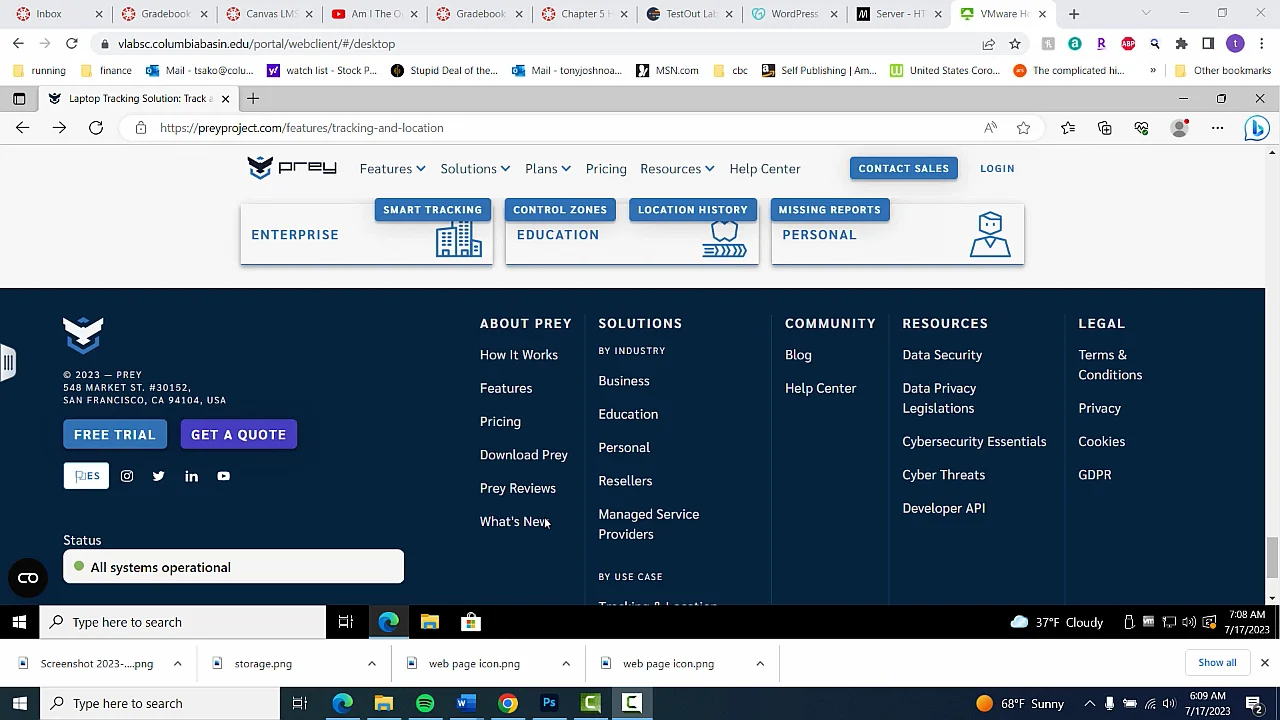Expand the Features dropdown in Prey navigation

392,169
